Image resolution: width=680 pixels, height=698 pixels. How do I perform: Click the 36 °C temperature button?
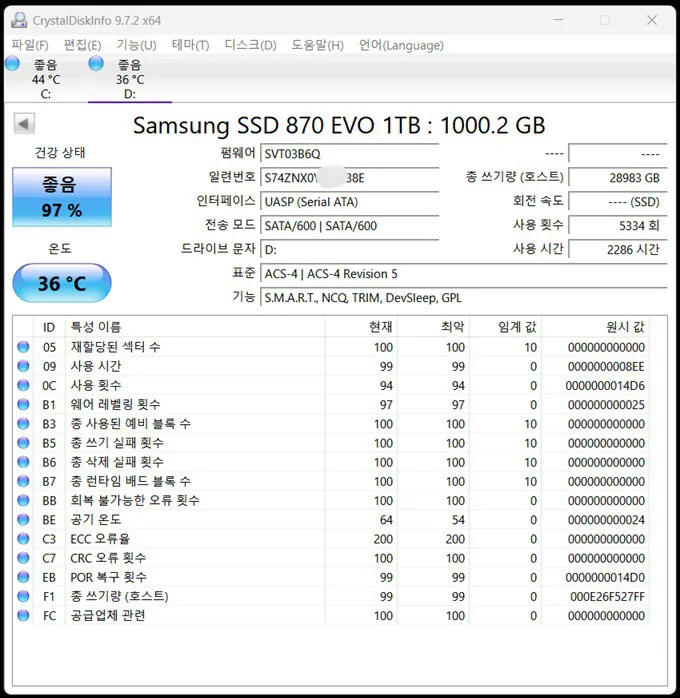tap(62, 283)
